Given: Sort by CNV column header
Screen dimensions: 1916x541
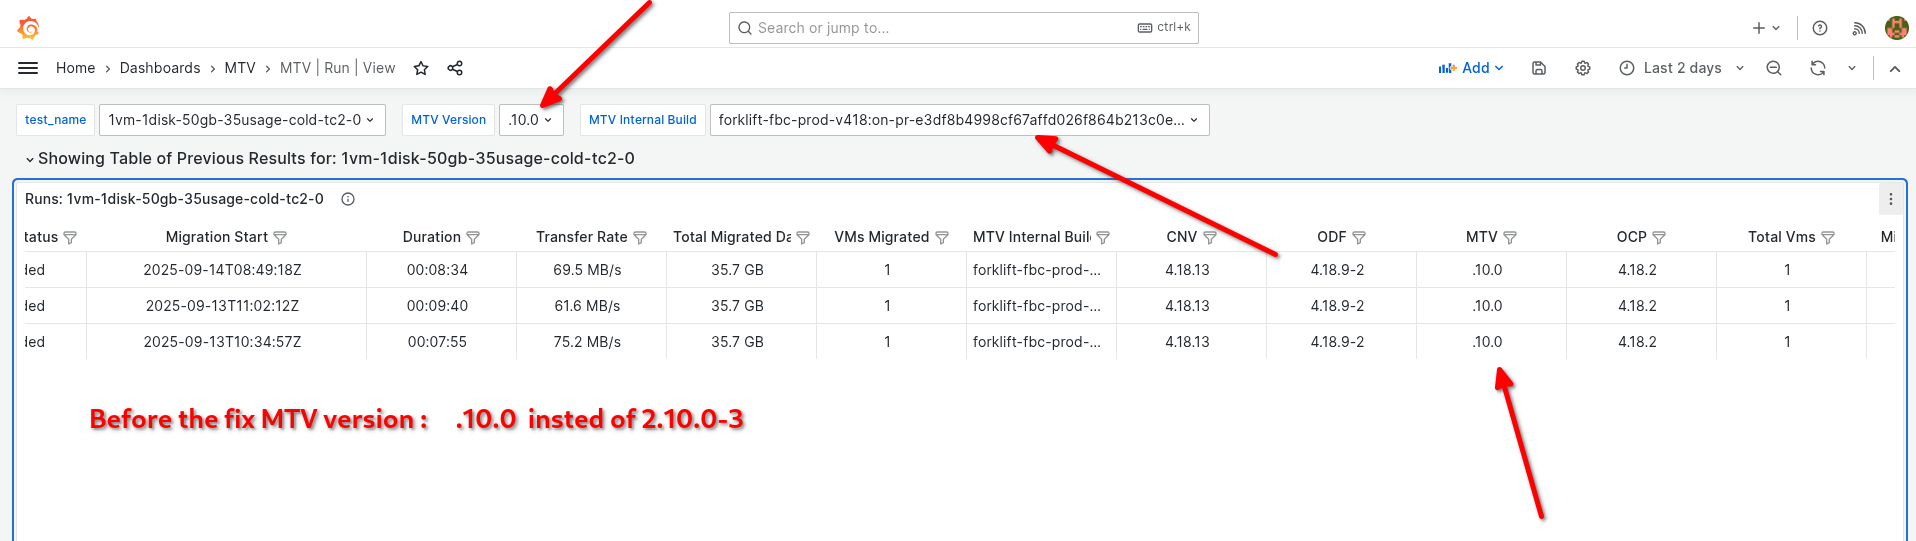Looking at the screenshot, I should [x=1181, y=237].
